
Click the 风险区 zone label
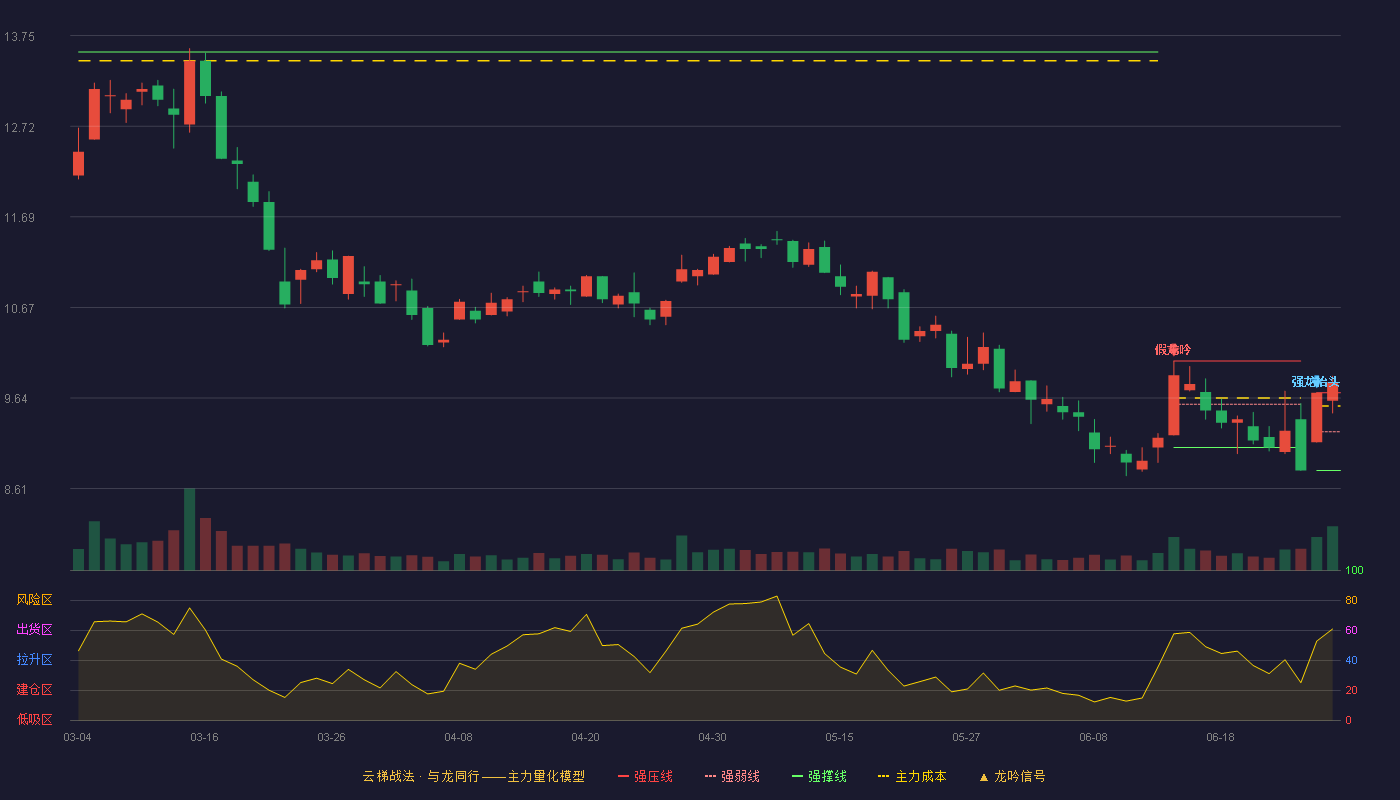(x=34, y=600)
